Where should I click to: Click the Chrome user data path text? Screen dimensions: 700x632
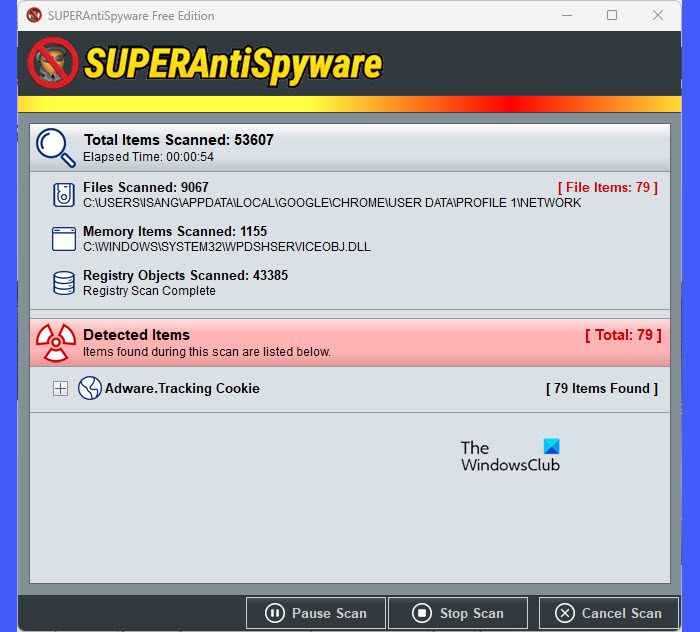point(332,203)
